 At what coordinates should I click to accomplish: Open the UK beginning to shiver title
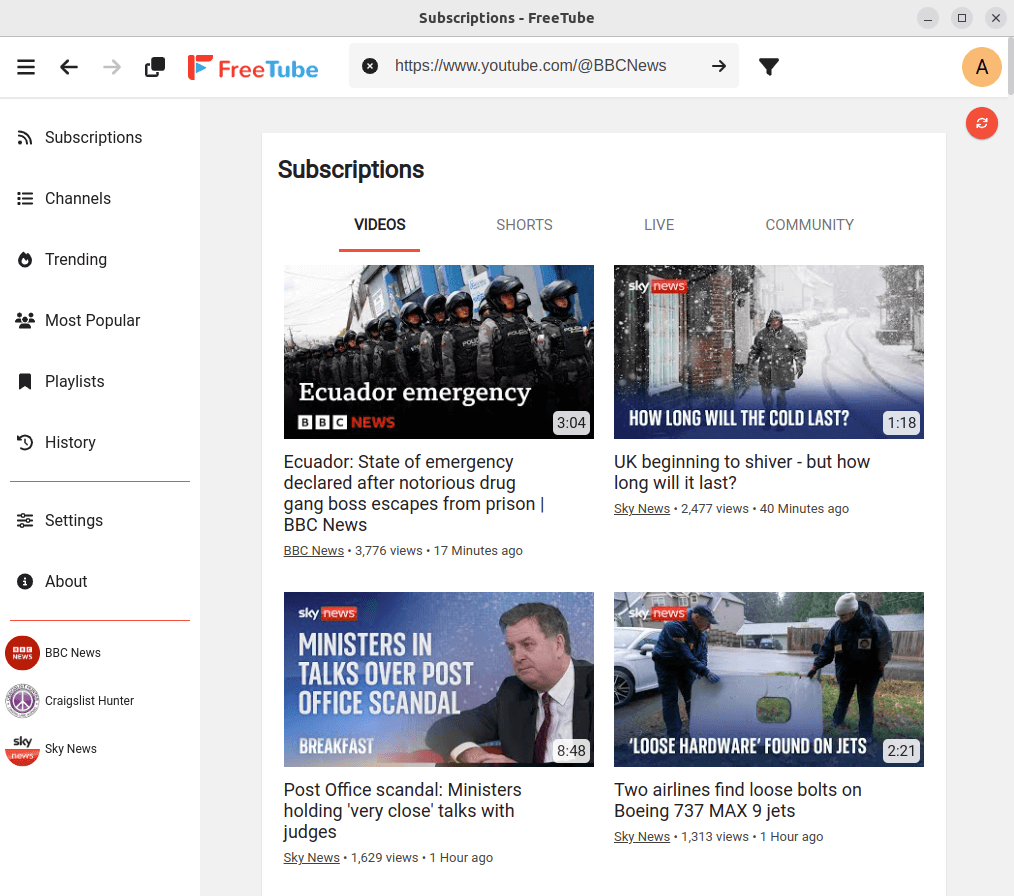pyautogui.click(x=742, y=472)
